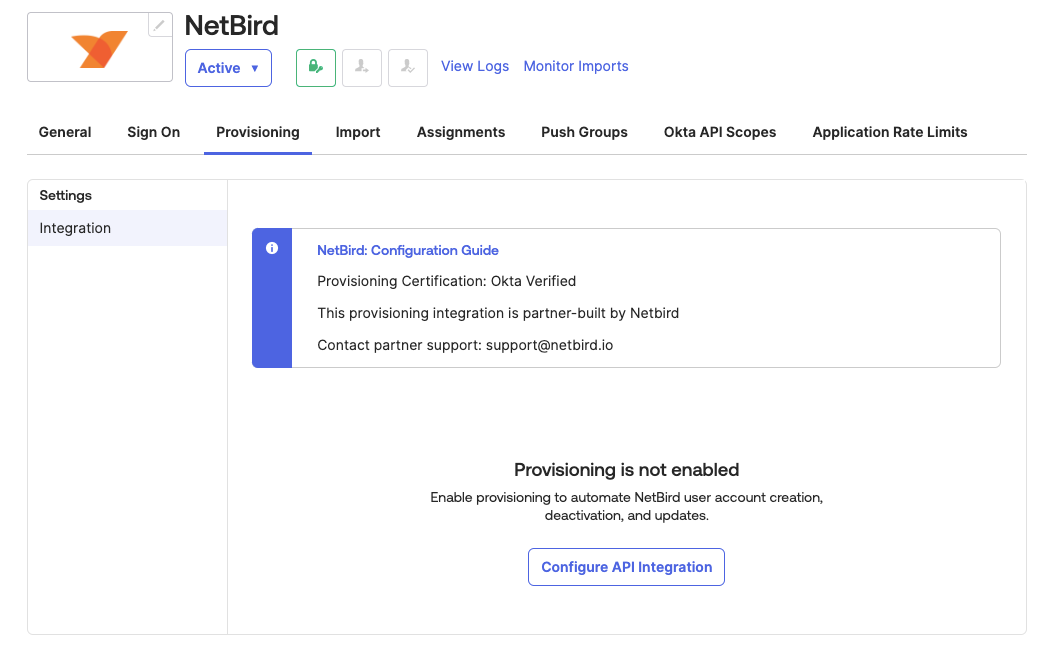Open the Okta API Scopes tab
1057x653 pixels.
720,132
